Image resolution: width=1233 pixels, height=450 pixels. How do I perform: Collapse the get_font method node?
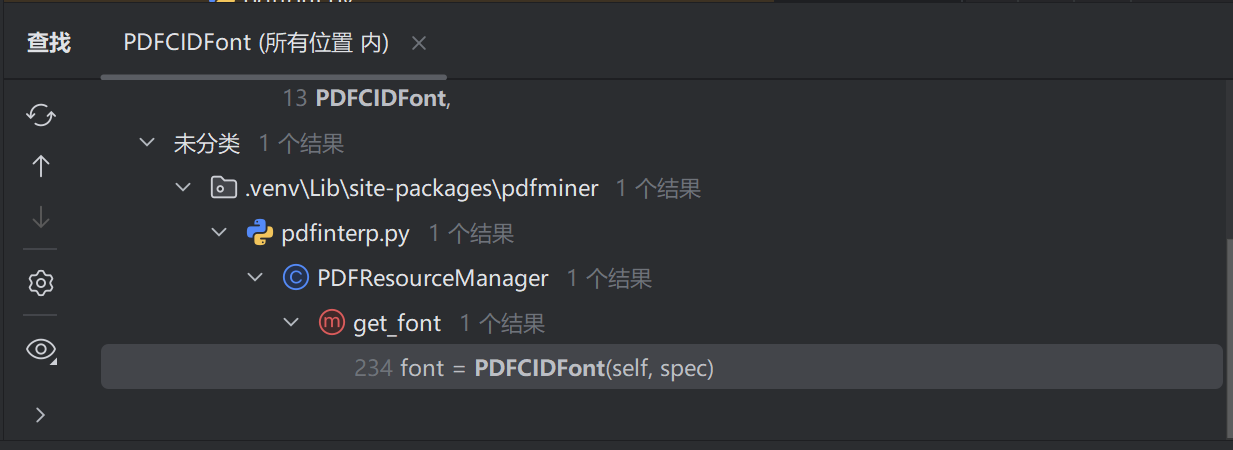(291, 323)
